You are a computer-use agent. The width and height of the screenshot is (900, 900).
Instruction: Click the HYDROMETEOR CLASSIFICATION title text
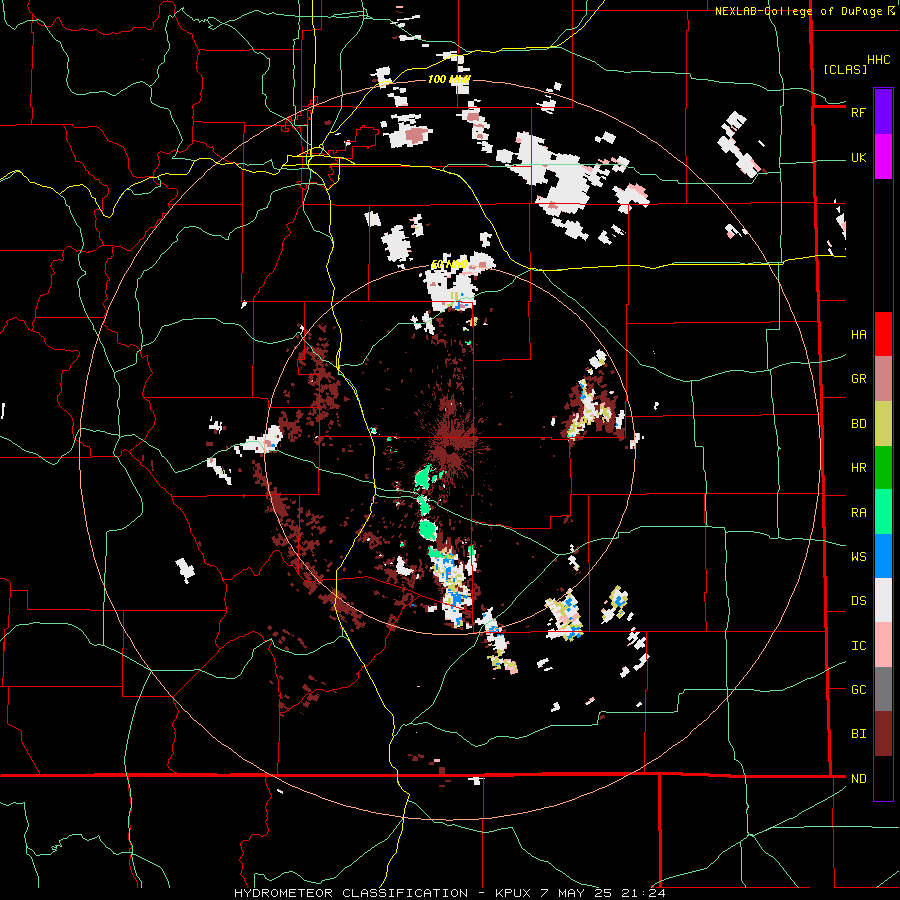[x=351, y=893]
